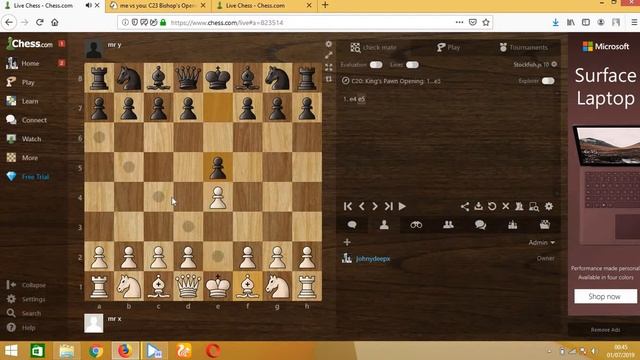This screenshot has height=360, width=640.
Task: Click the flip board icon
Action: [x=329, y=79]
